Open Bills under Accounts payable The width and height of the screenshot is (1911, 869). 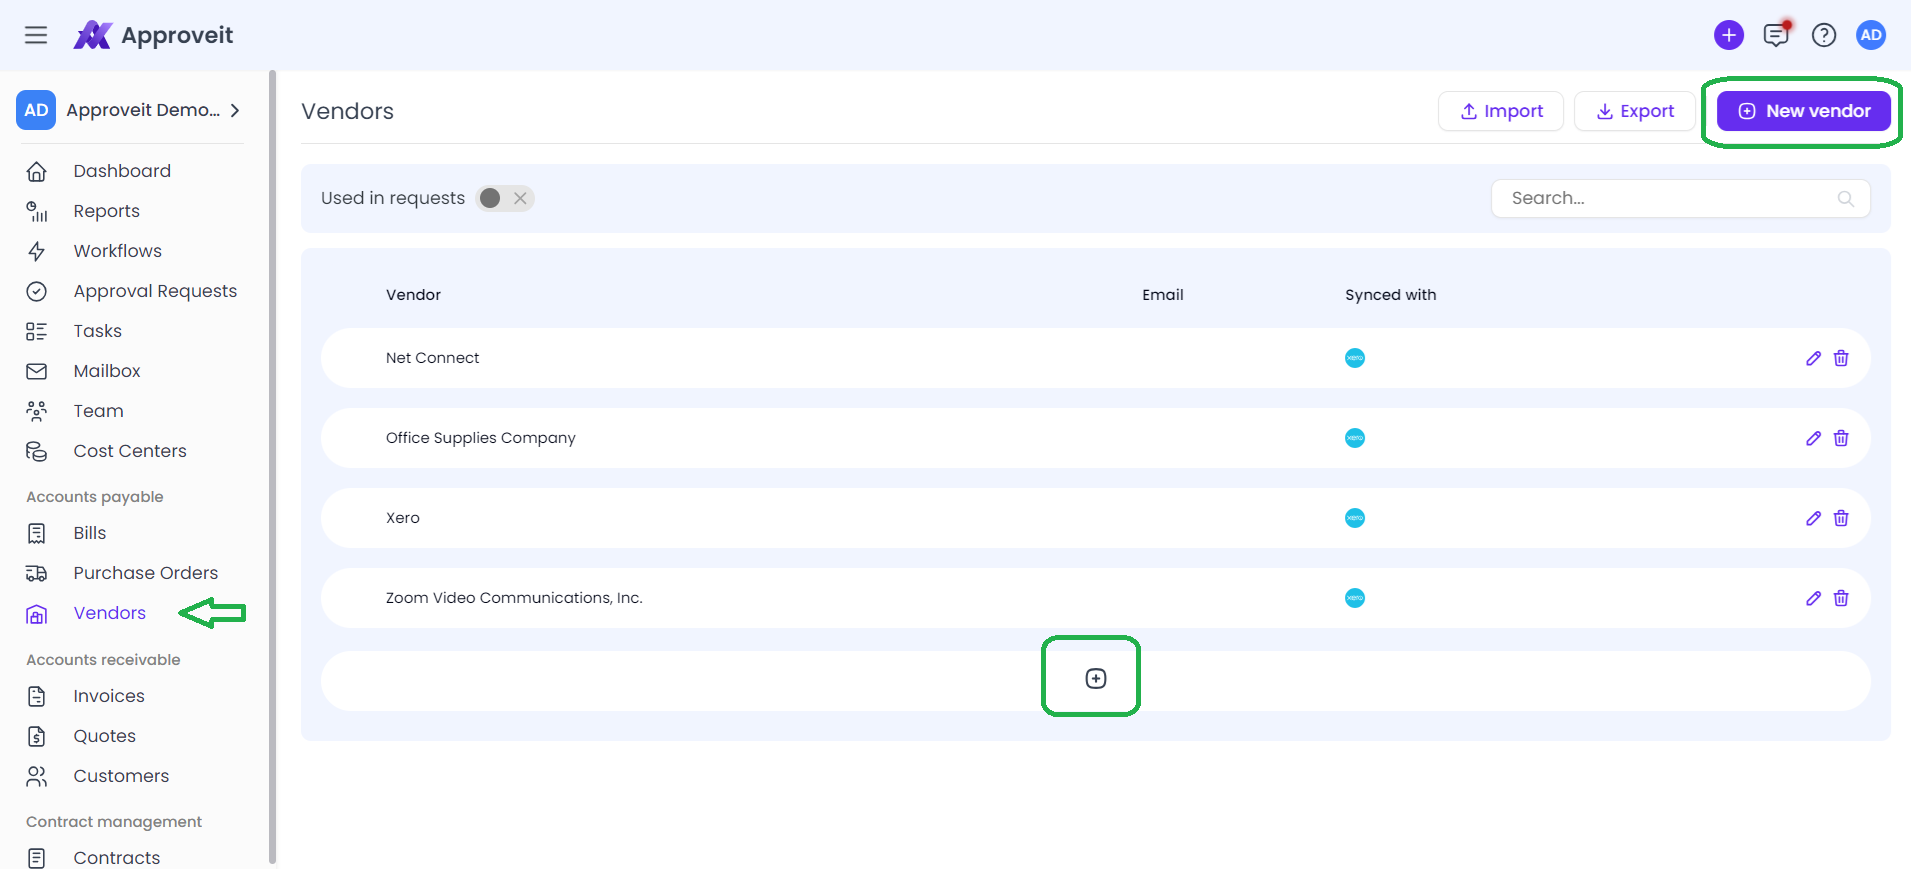pyautogui.click(x=89, y=533)
